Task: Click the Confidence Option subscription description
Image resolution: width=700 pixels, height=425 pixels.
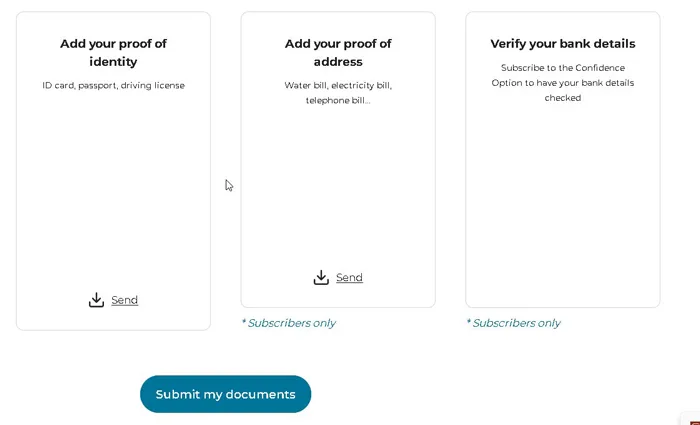Action: pyautogui.click(x=562, y=83)
